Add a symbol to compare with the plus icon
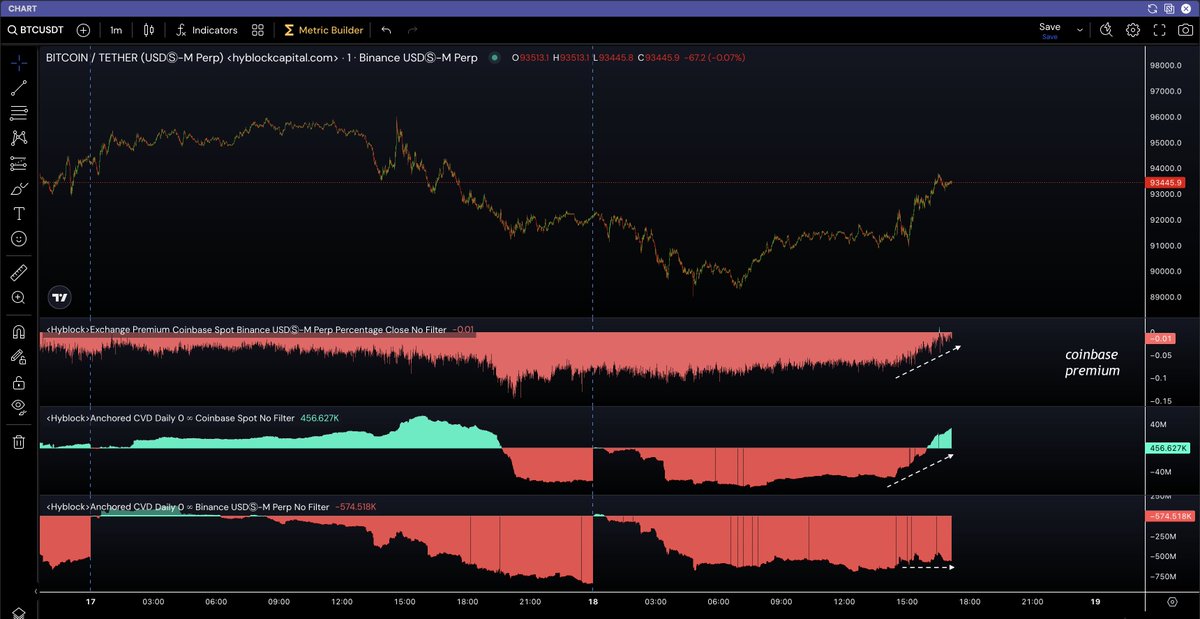The width and height of the screenshot is (1200, 619). [x=83, y=30]
